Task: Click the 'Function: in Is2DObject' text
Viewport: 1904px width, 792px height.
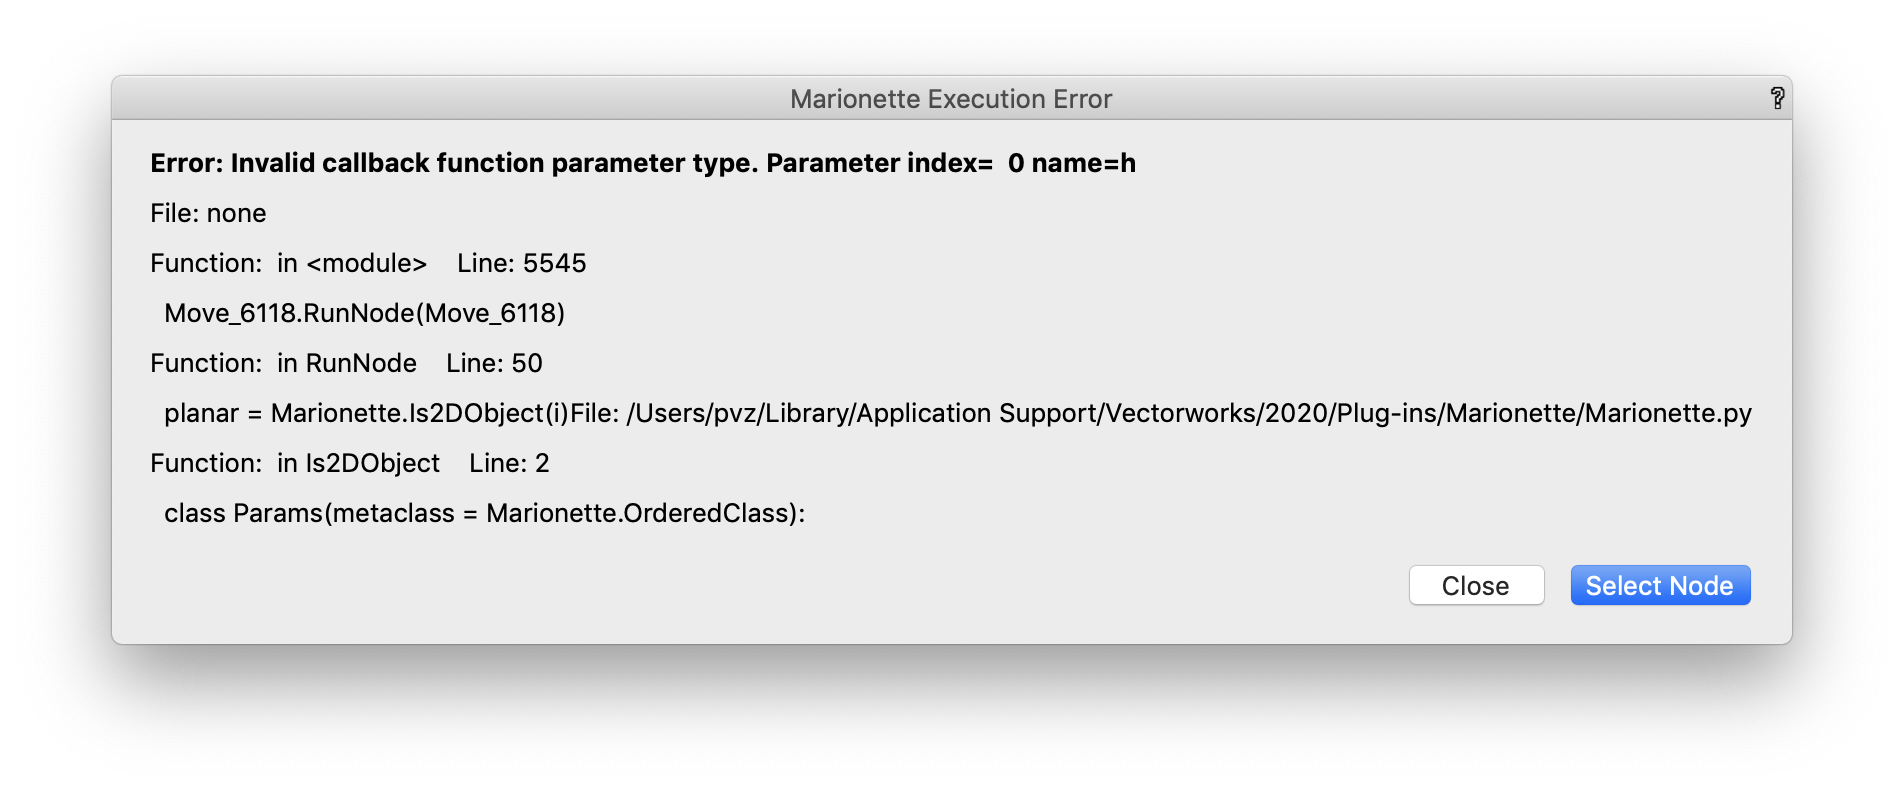Action: point(295,463)
